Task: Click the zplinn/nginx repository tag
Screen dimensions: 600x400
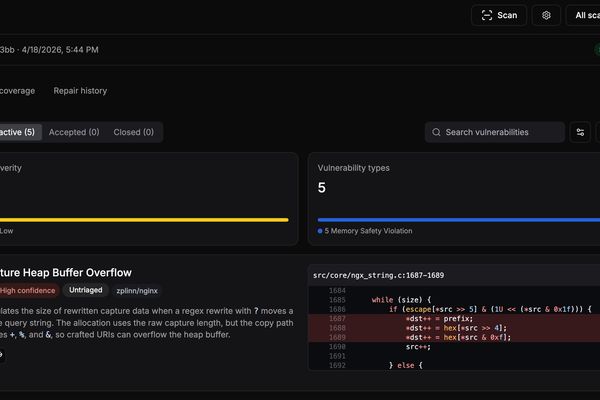Action: 137,291
